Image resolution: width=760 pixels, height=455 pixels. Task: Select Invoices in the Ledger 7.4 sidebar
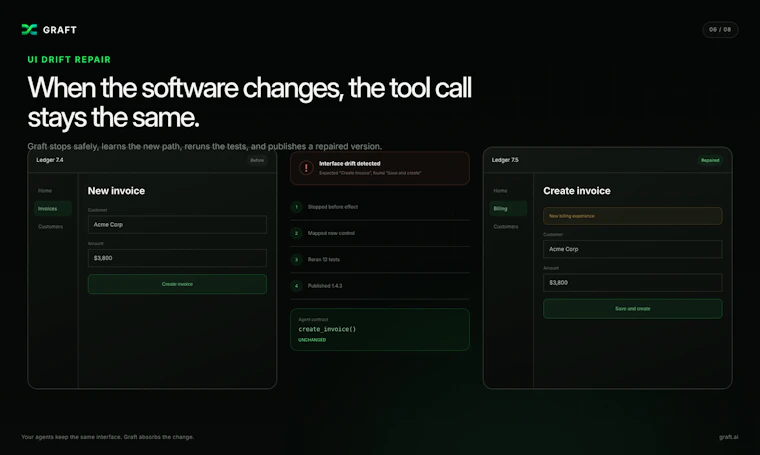tap(53, 208)
